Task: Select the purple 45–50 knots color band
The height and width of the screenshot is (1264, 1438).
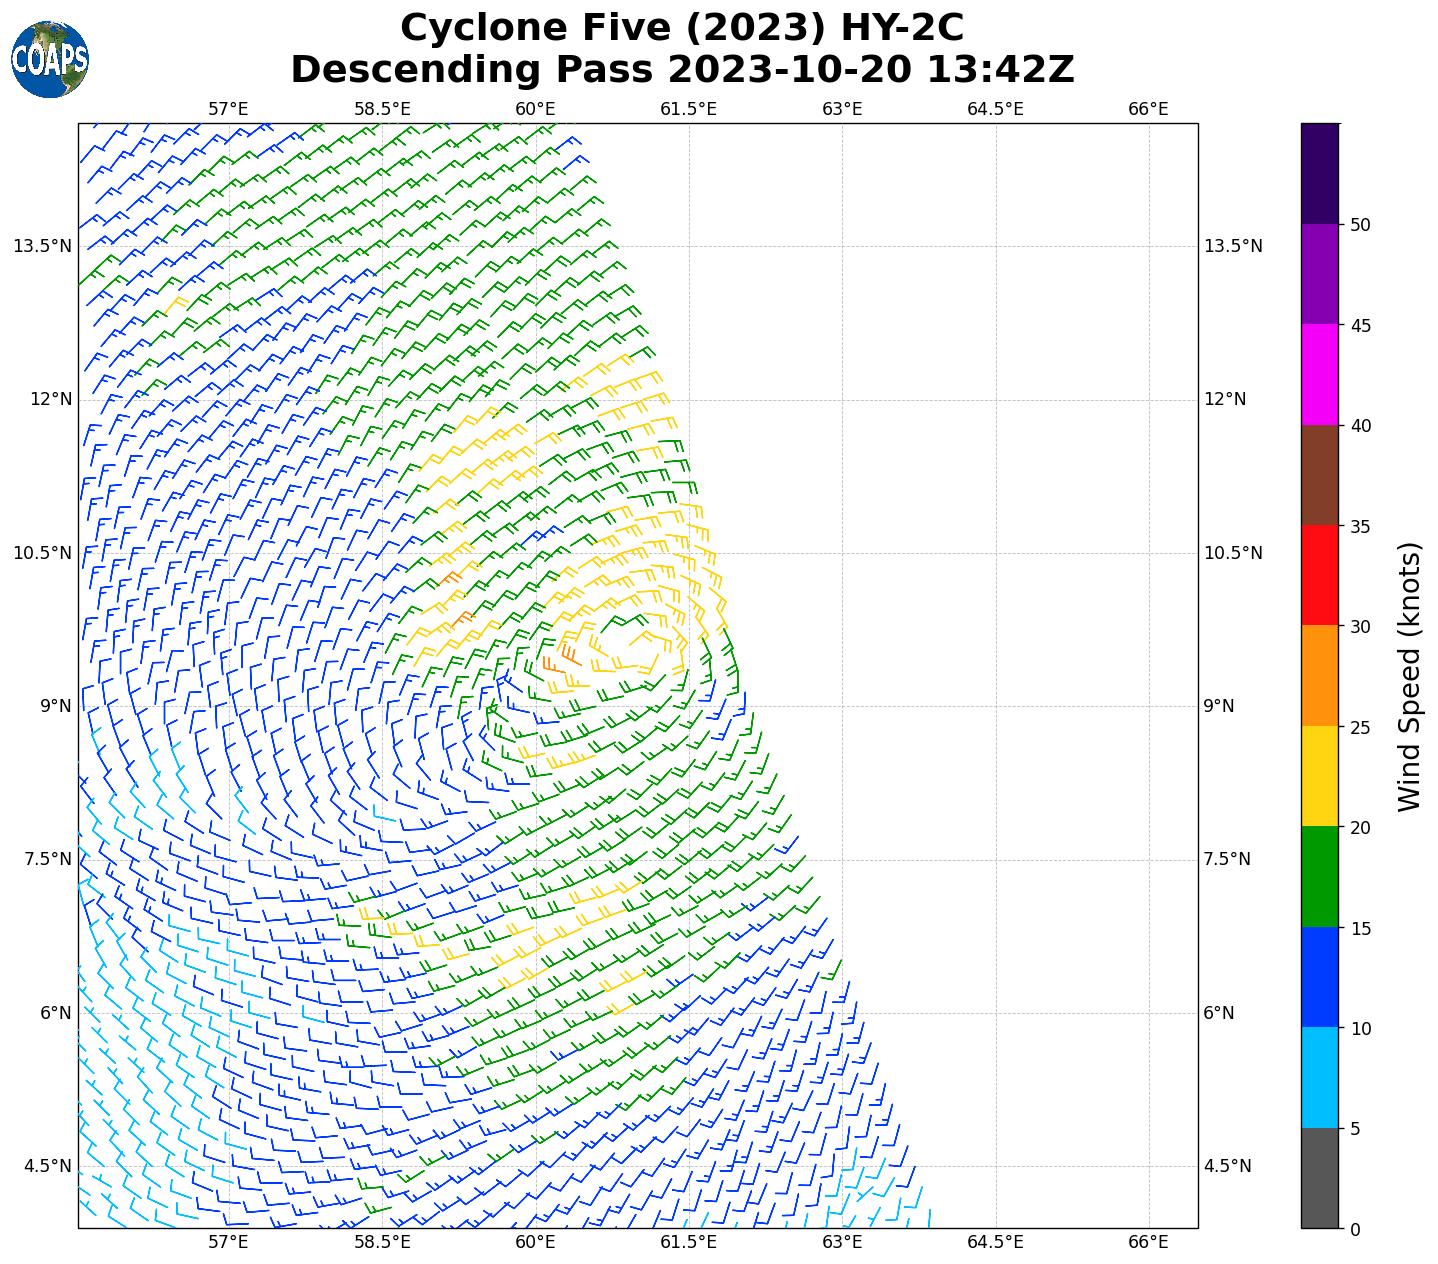Action: (1320, 274)
